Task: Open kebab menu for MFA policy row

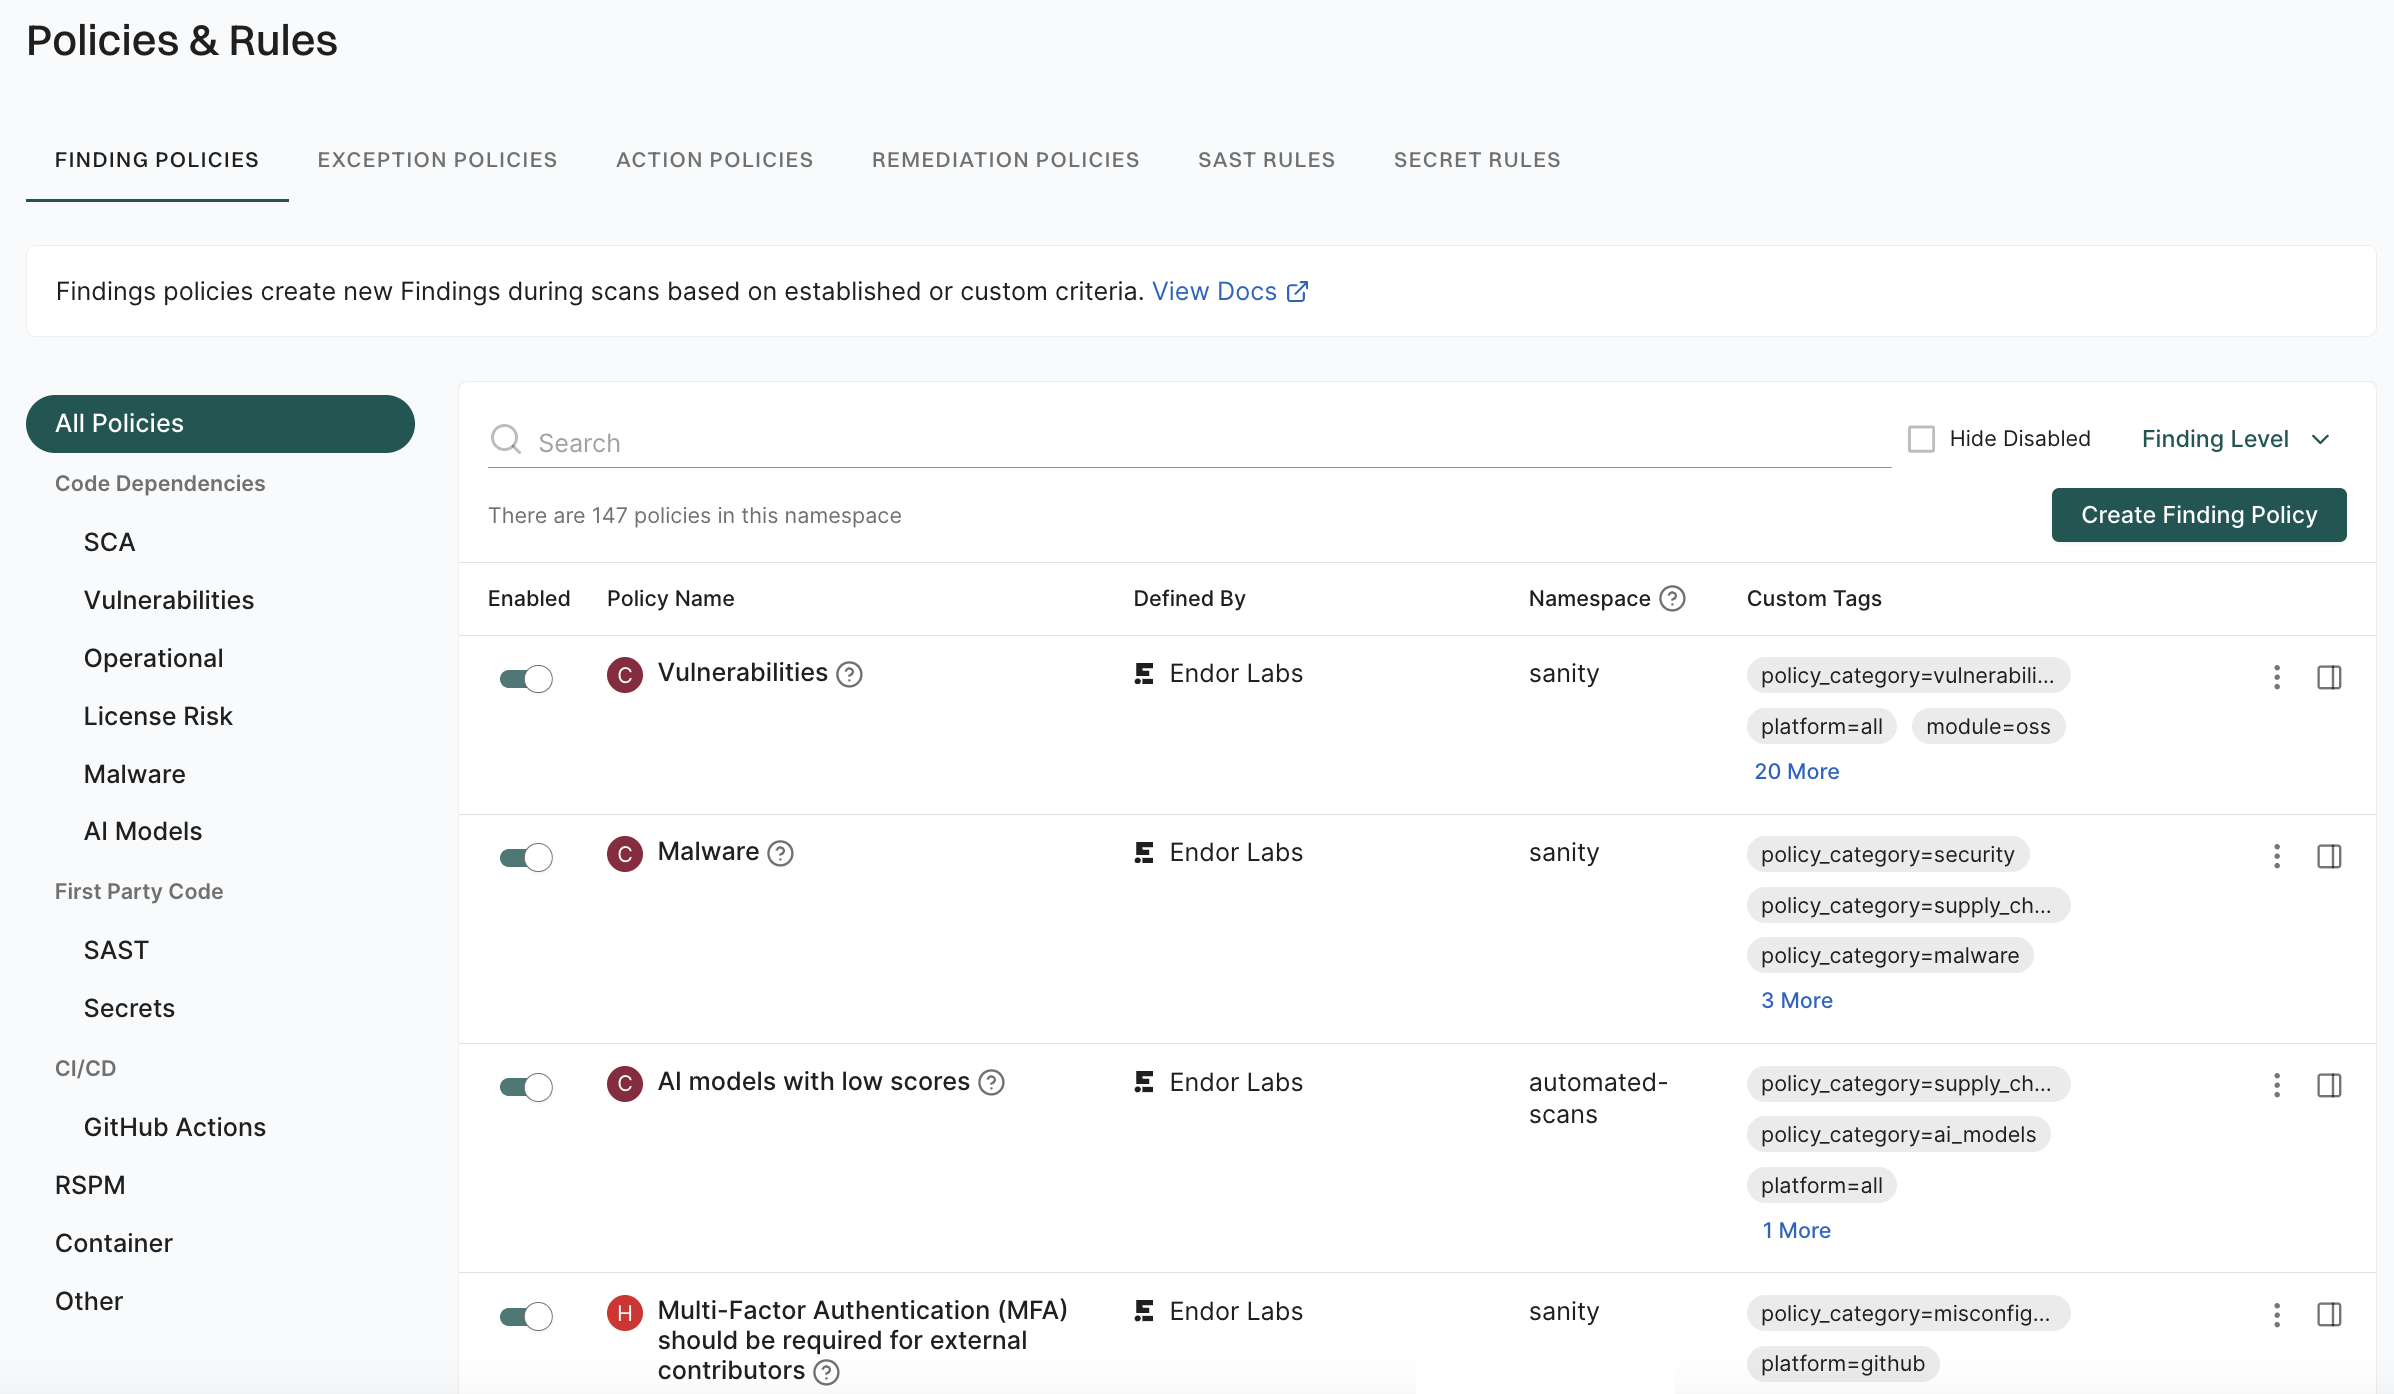Action: pyautogui.click(x=2277, y=1314)
